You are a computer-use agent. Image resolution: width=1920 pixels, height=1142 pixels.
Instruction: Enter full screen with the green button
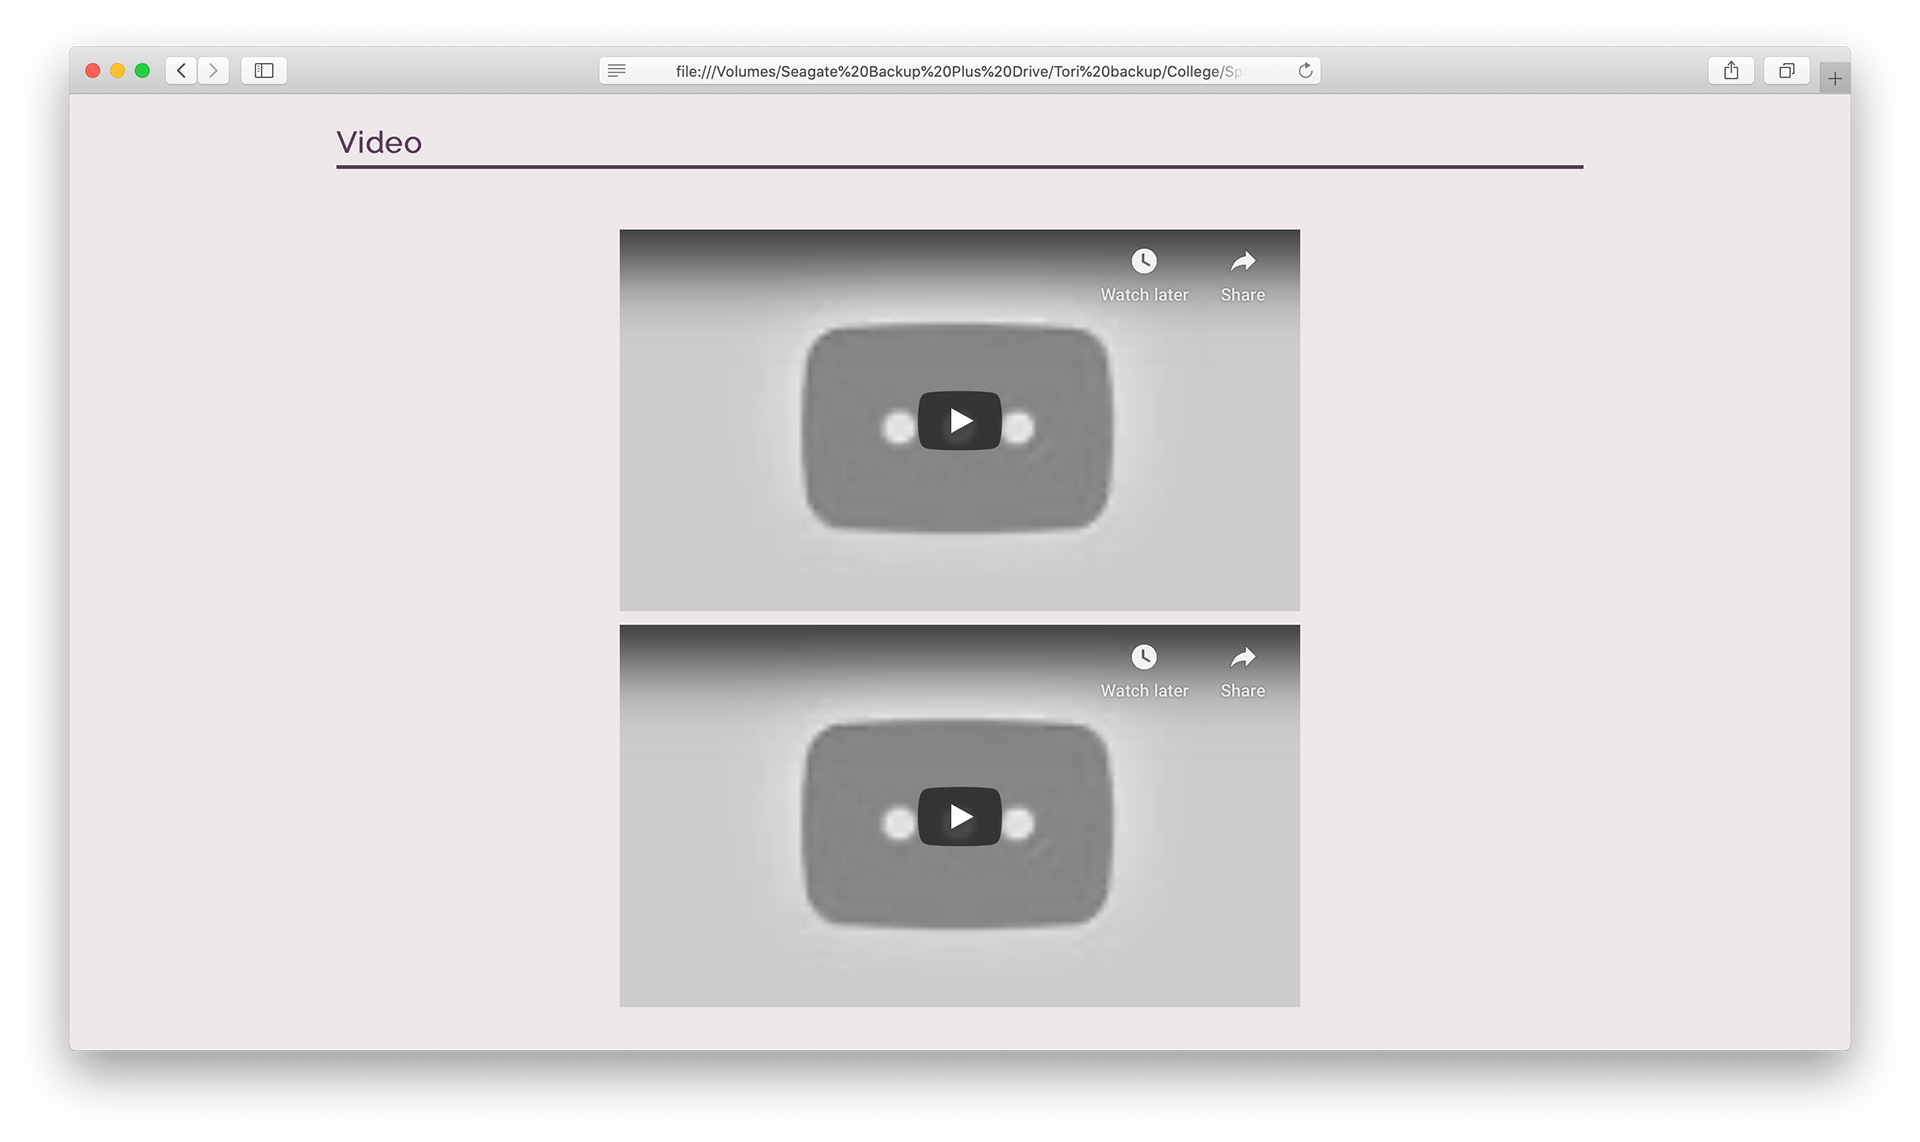tap(142, 70)
